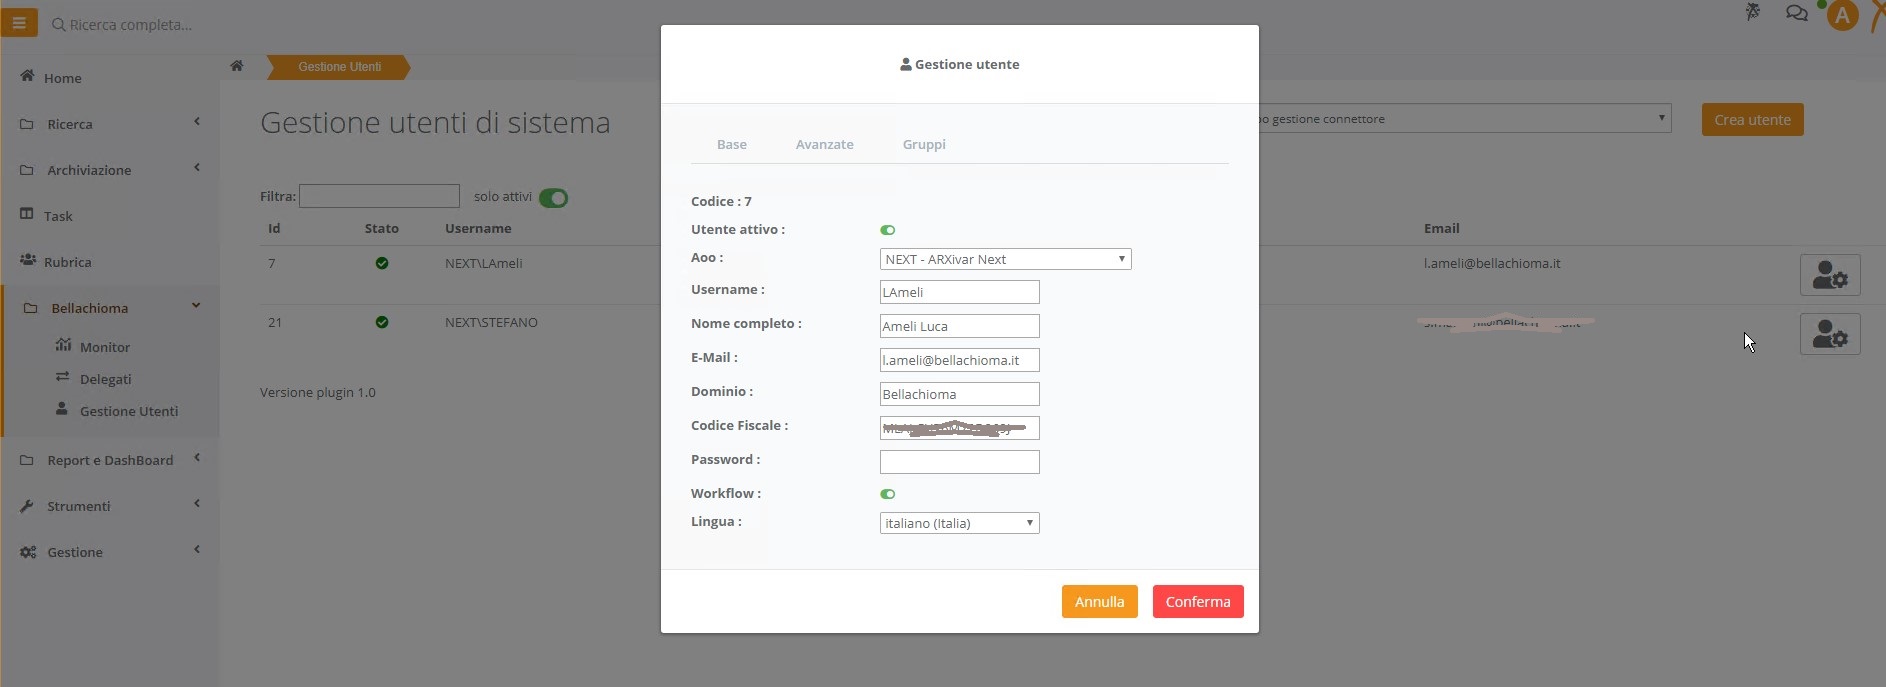
Task: Open the gestione connettore dropdown
Action: pyautogui.click(x=1465, y=118)
